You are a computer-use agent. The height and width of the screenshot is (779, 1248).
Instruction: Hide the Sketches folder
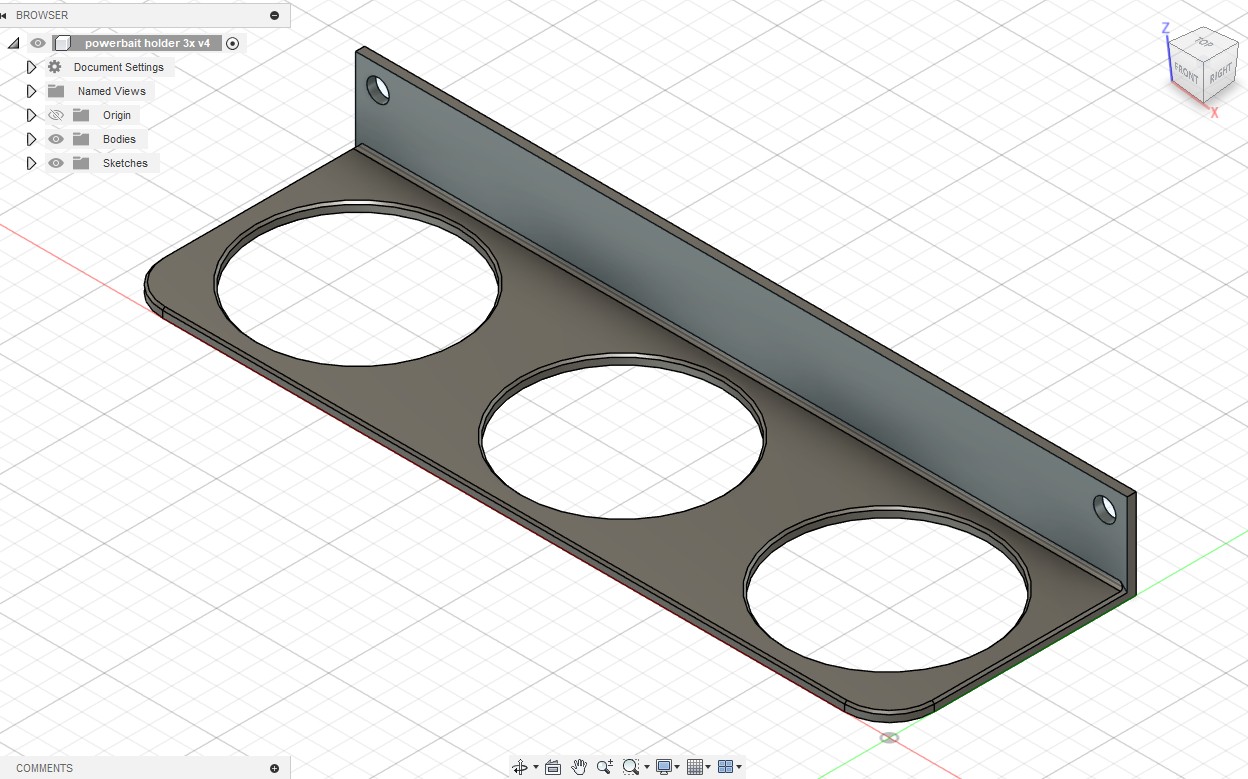coord(56,163)
